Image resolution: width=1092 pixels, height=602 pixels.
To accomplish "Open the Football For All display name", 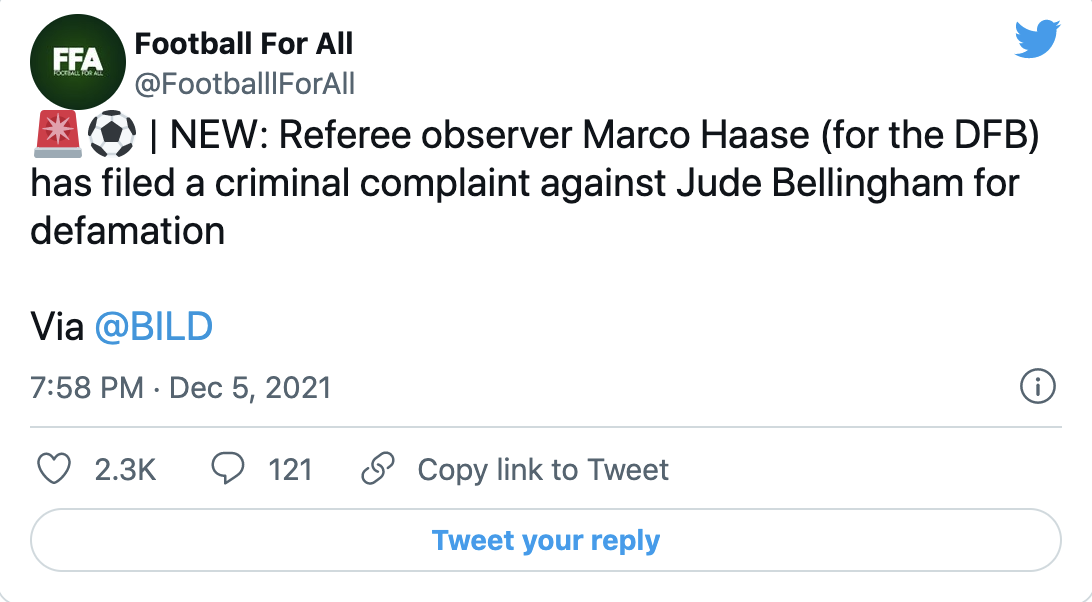I will pos(243,43).
